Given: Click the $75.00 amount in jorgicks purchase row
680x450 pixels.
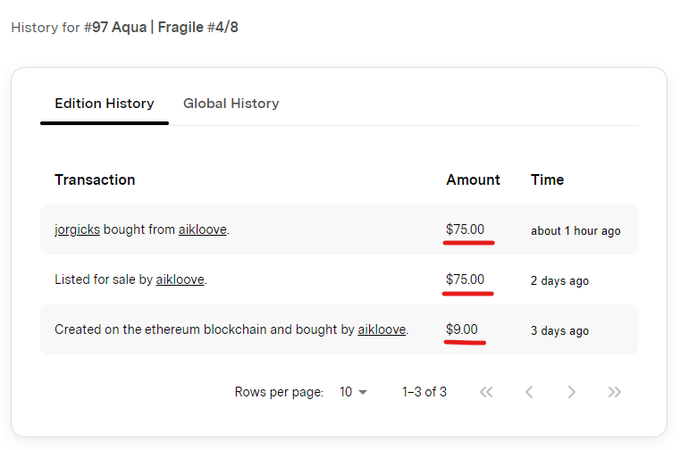Looking at the screenshot, I should click(x=465, y=230).
